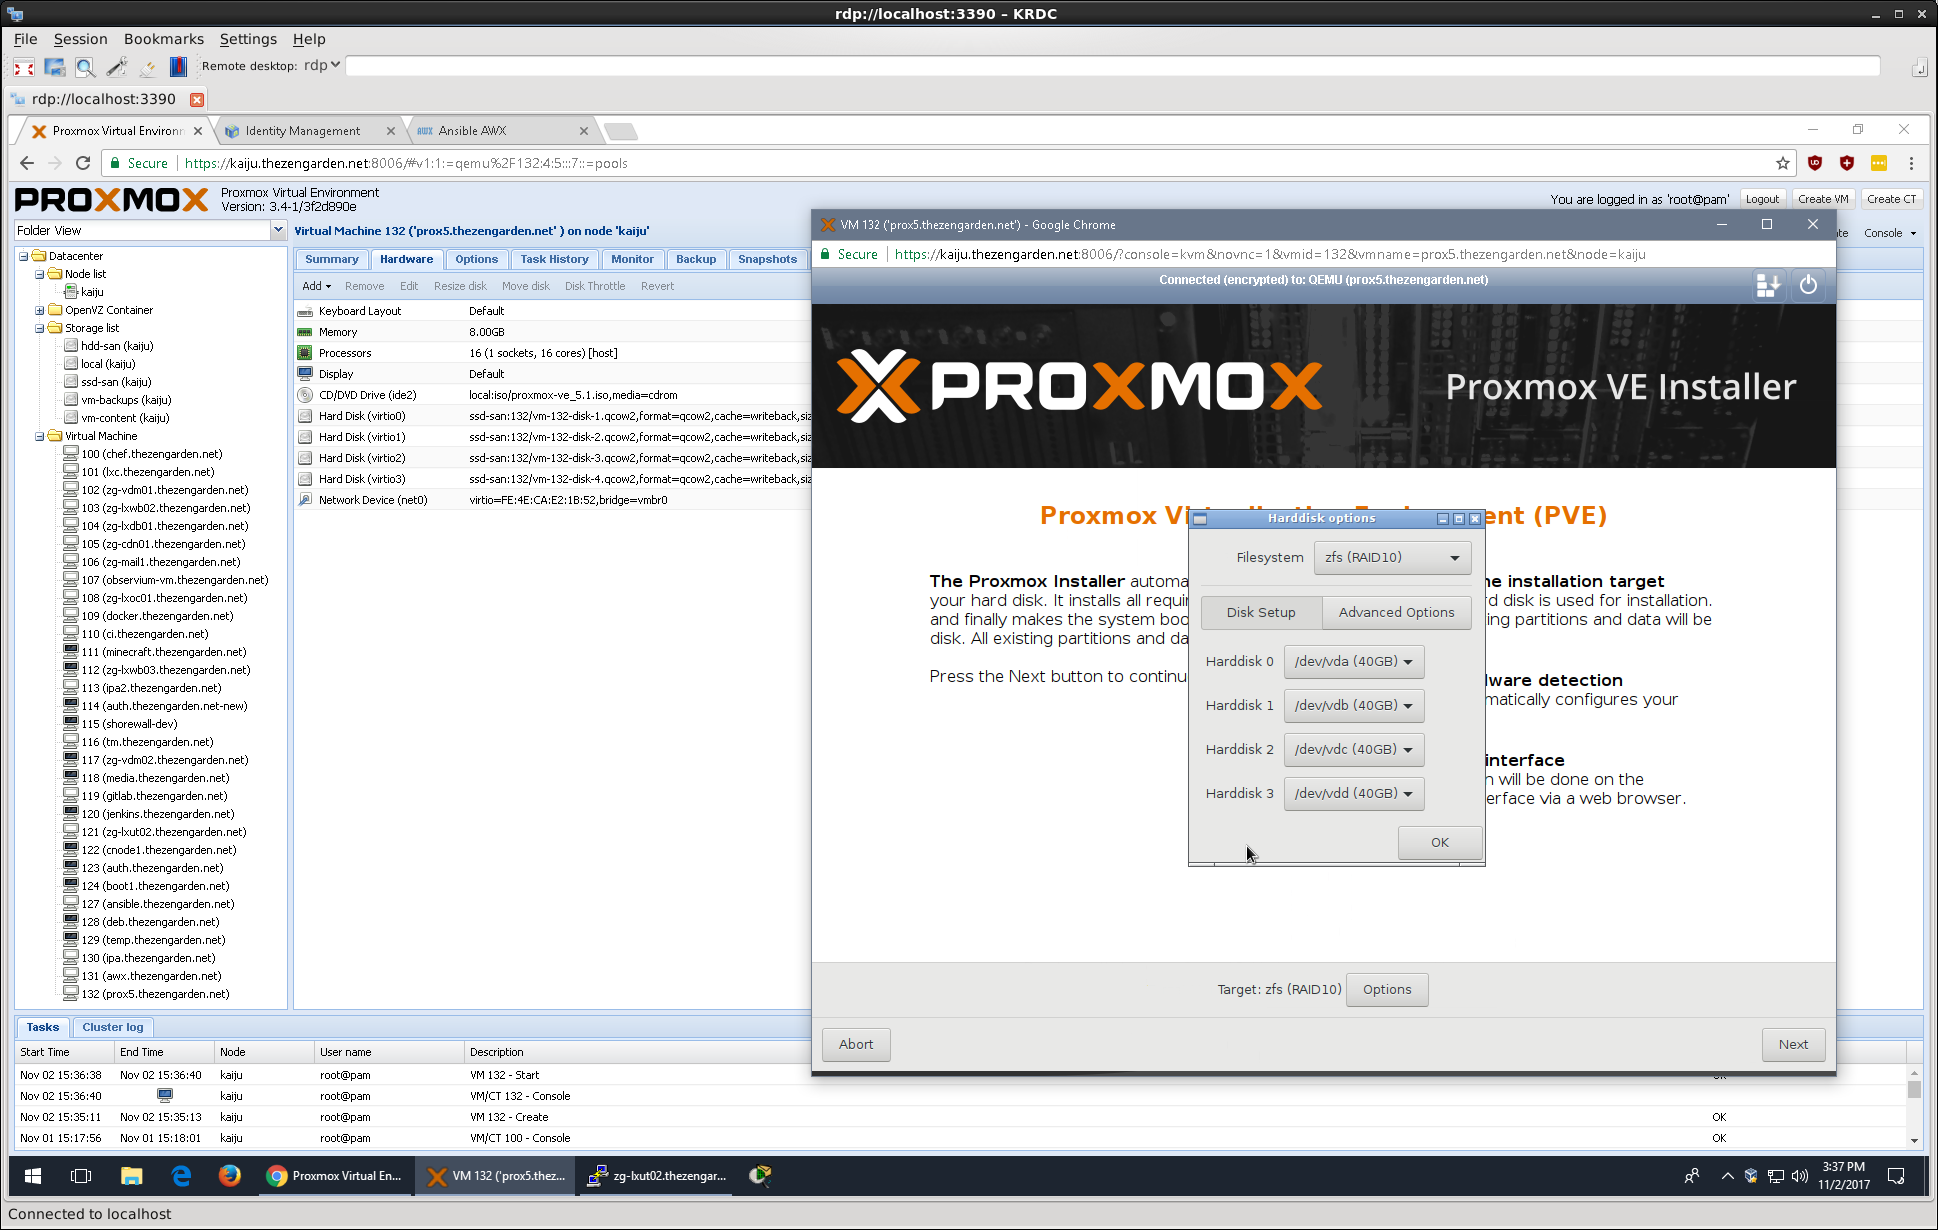The height and width of the screenshot is (1230, 1938).
Task: Click Proxmox Logout button
Action: coord(1762,199)
